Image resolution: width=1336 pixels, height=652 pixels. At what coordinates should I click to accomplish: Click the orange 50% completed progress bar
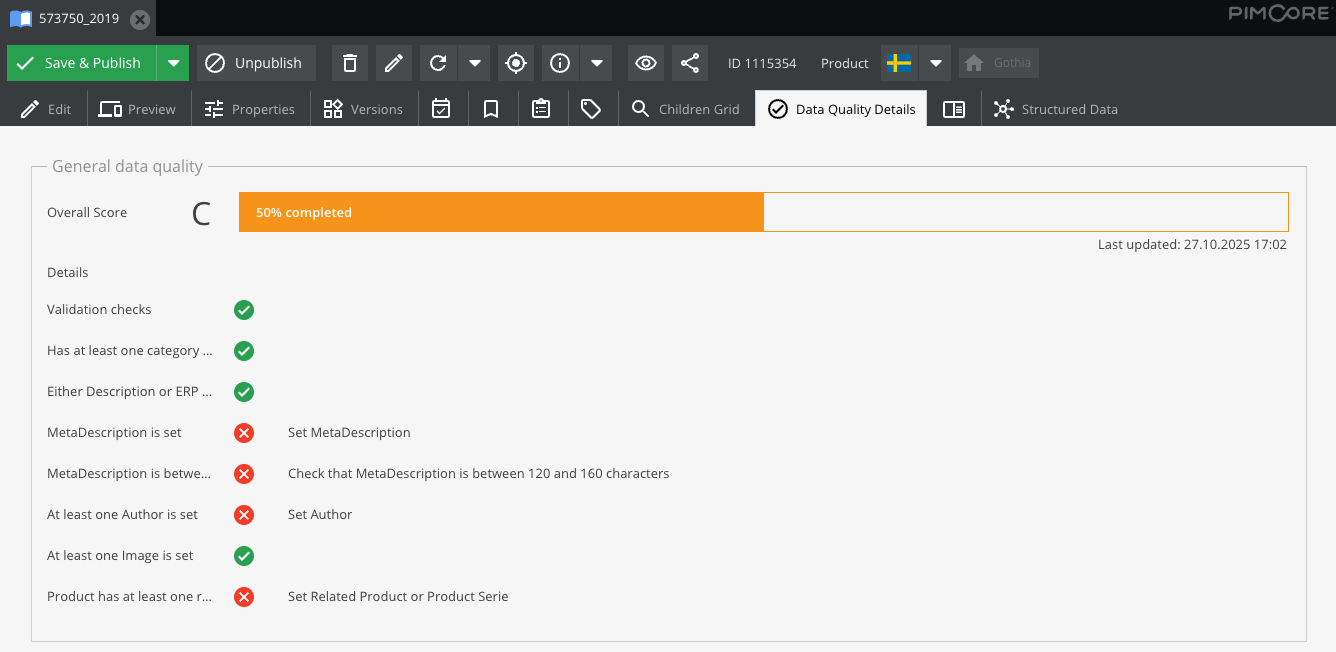click(x=501, y=212)
